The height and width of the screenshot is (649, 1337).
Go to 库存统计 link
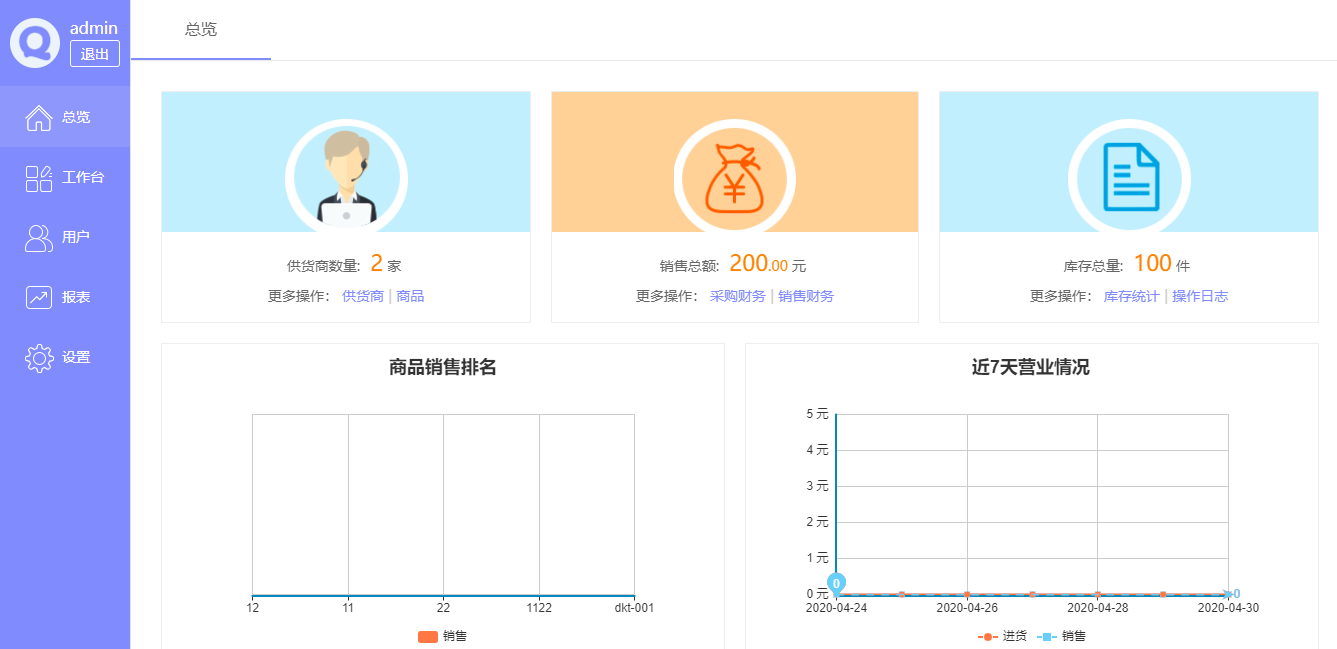[x=1131, y=296]
